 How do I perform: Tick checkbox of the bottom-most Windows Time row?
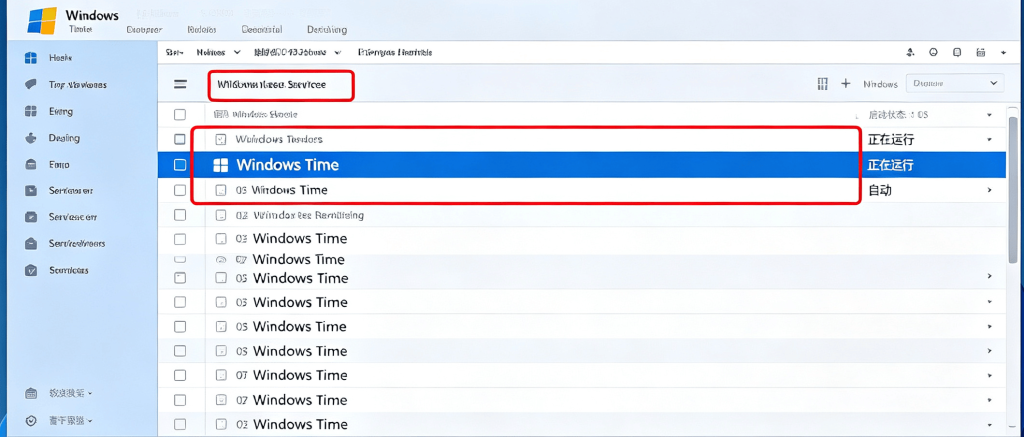[x=180, y=424]
